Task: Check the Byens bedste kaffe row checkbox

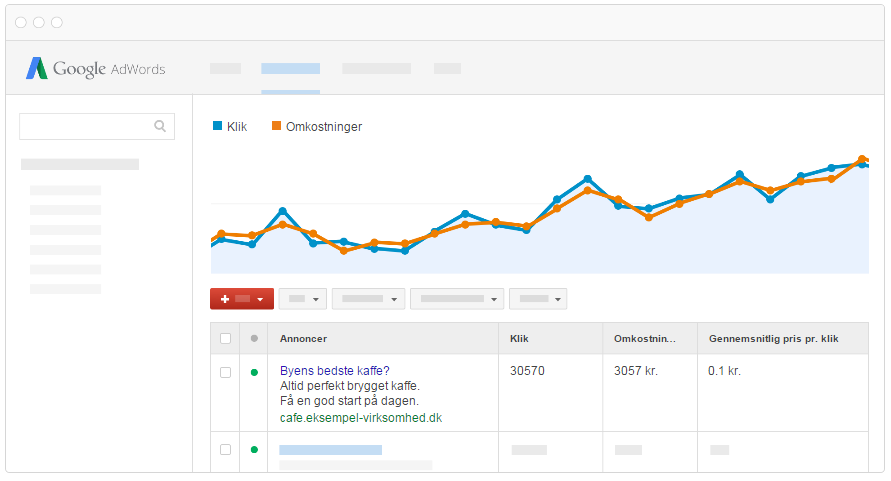Action: coord(226,372)
